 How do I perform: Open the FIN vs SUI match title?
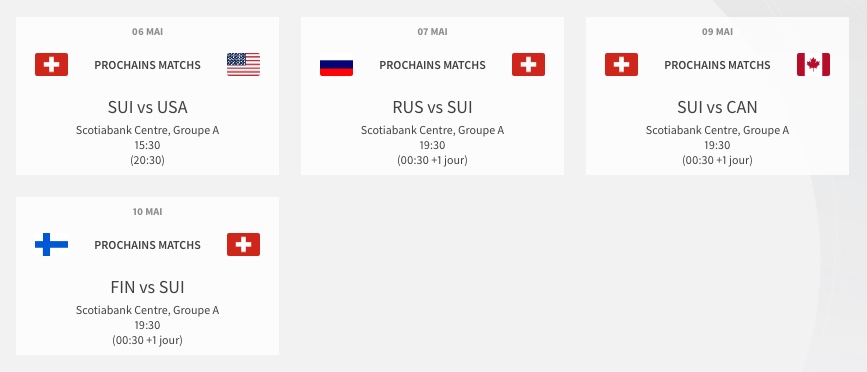tap(148, 287)
